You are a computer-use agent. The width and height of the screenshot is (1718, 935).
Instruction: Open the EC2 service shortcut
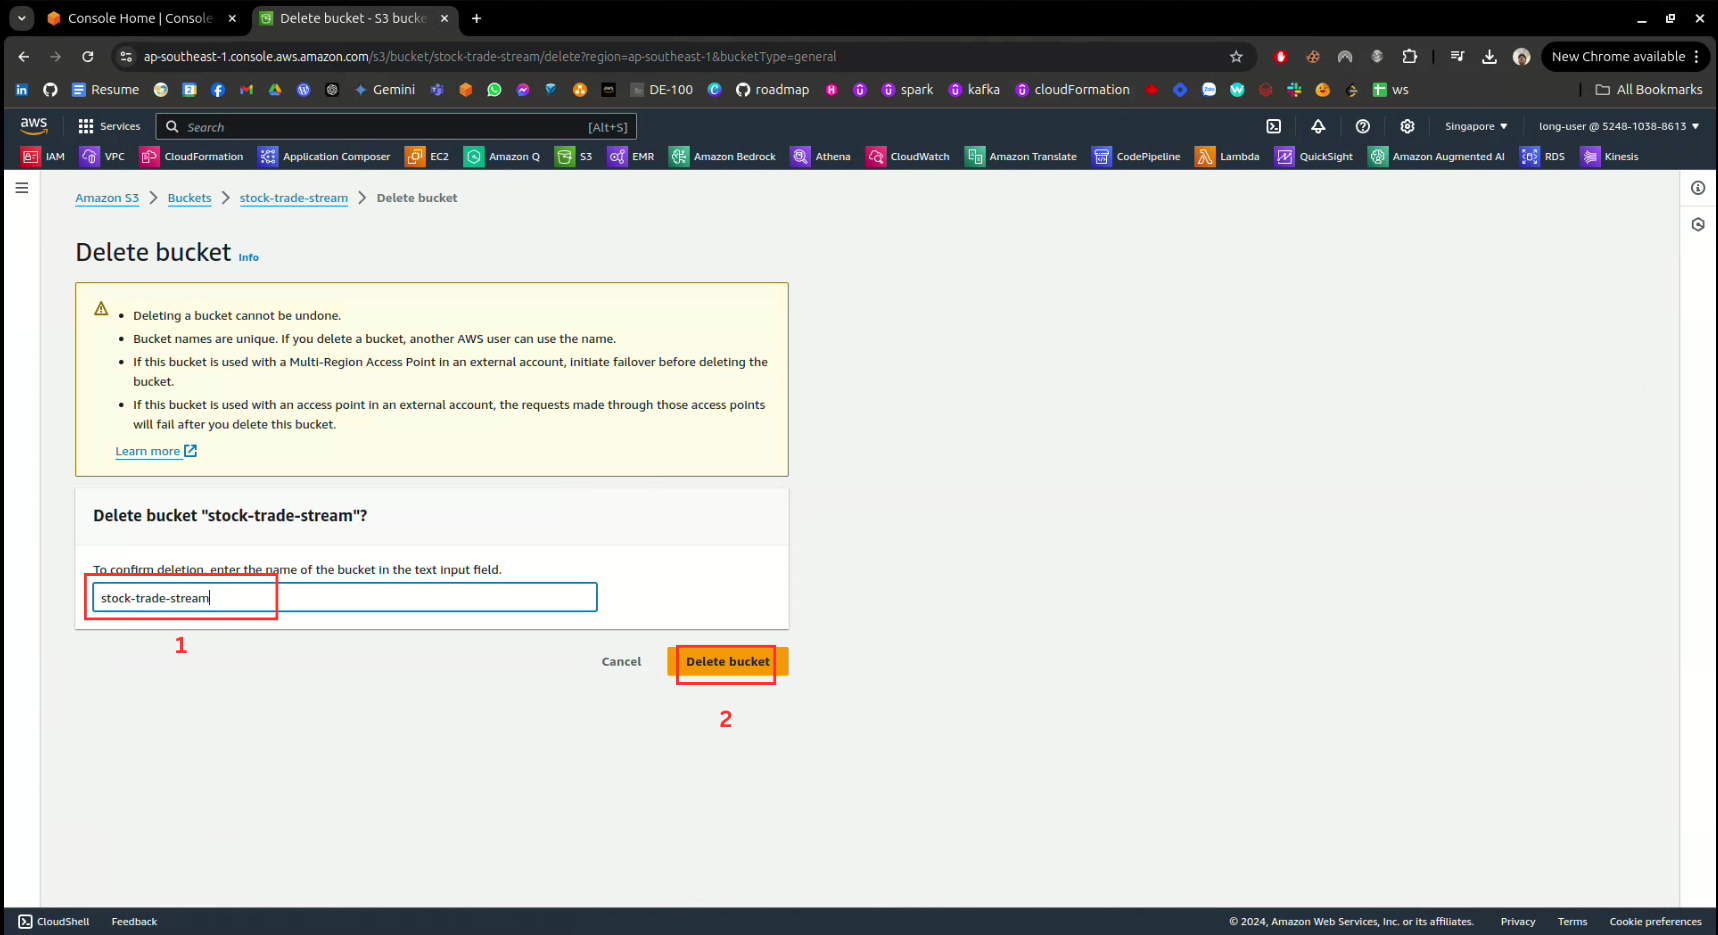click(x=427, y=157)
